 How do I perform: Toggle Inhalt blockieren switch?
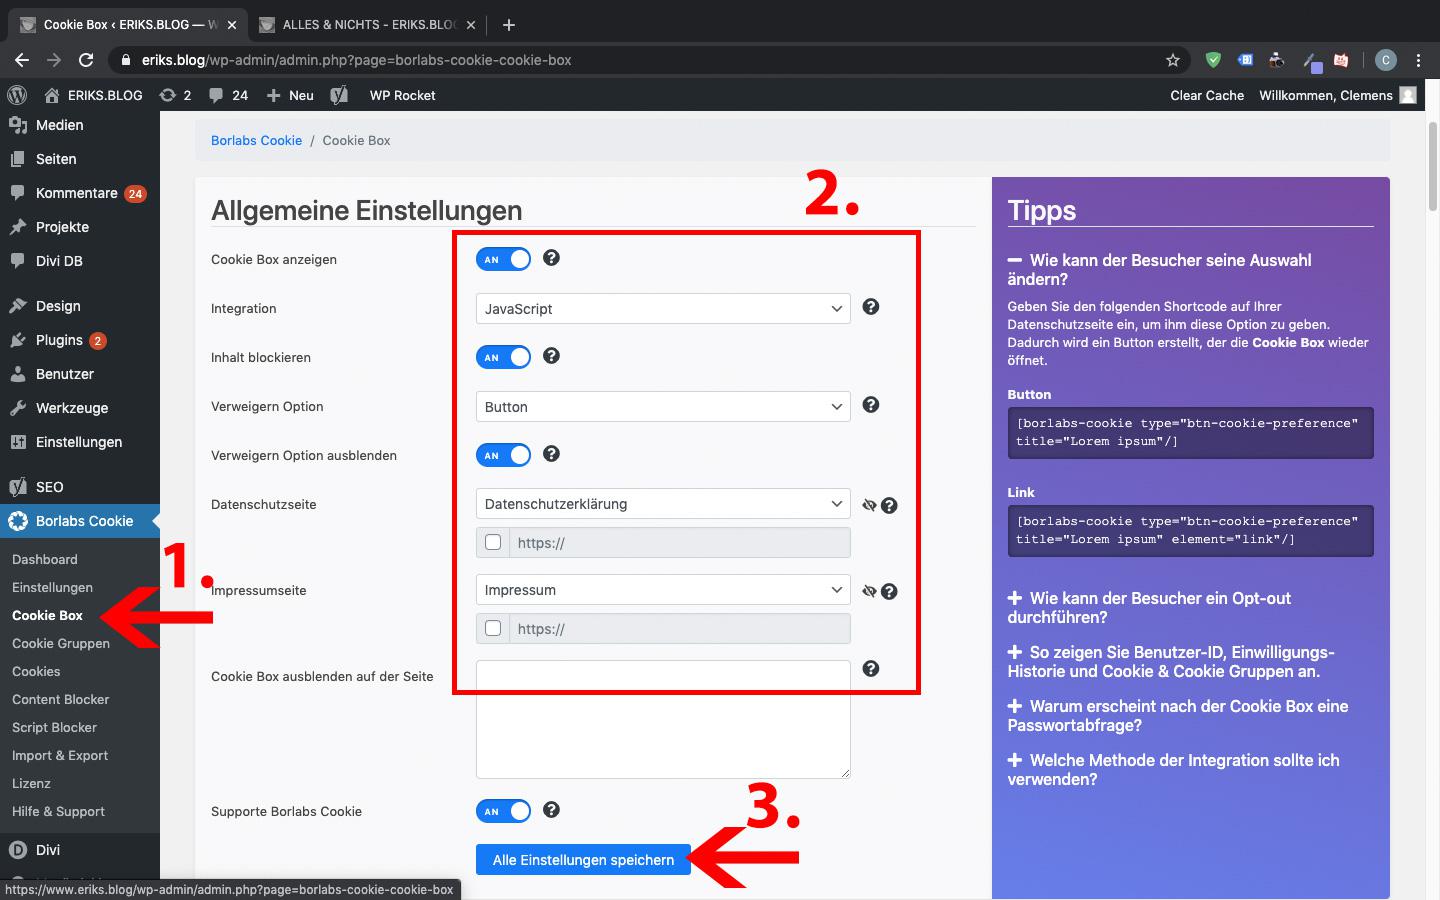tap(503, 357)
